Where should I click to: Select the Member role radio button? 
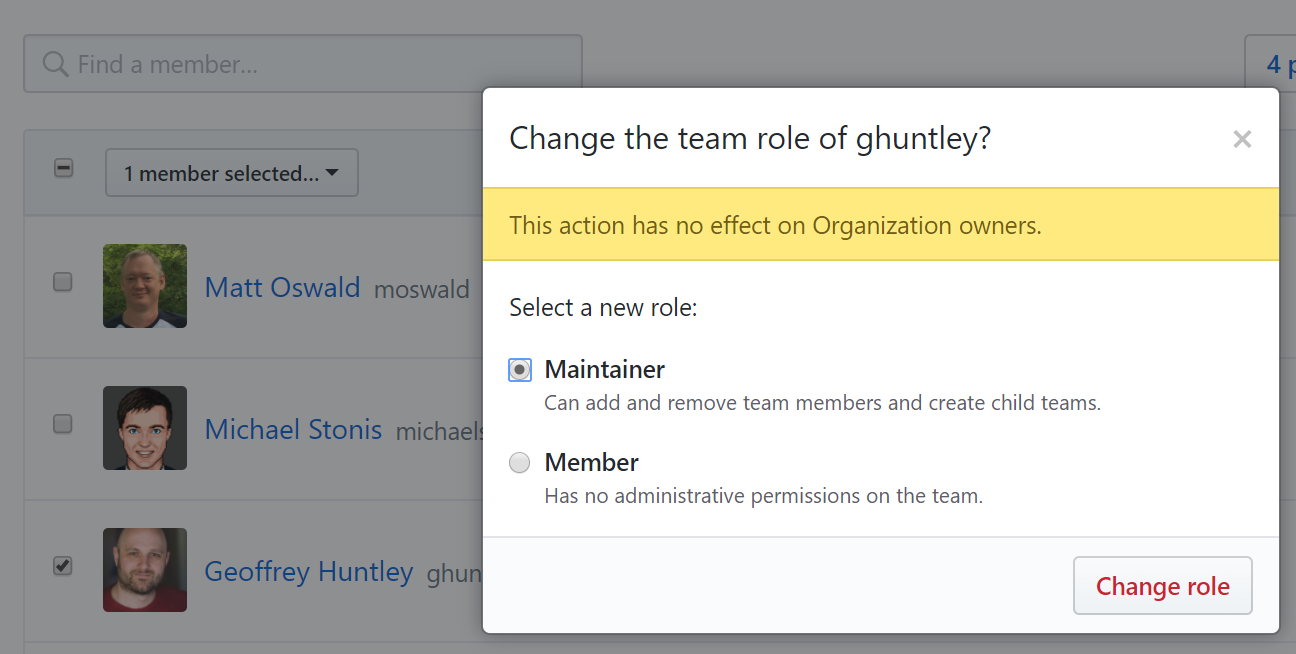519,462
